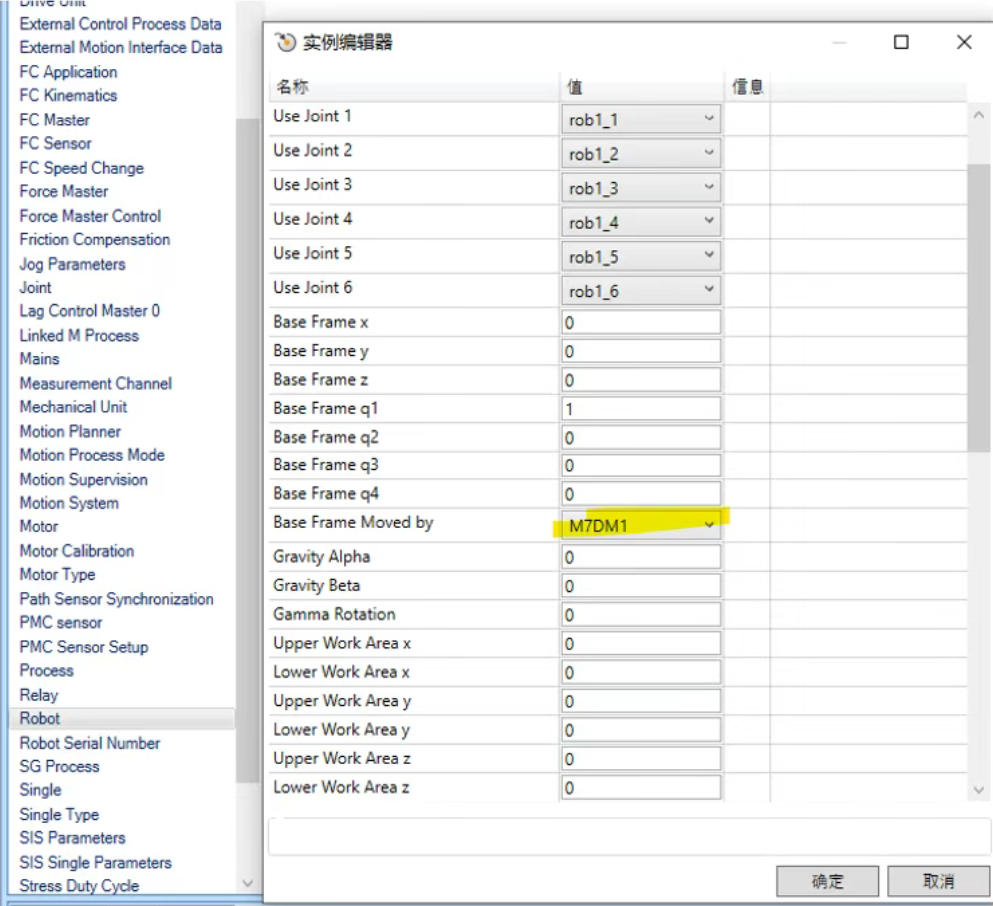Image resolution: width=993 pixels, height=906 pixels.
Task: Click the Instance Editor title bar icon
Action: (x=285, y=42)
